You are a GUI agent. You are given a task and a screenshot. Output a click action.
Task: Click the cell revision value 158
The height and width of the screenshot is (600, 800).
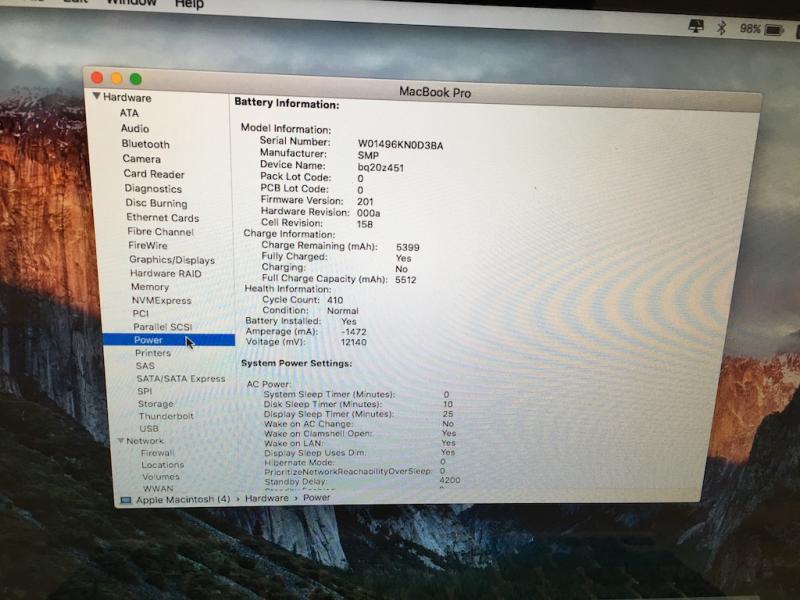pos(365,224)
